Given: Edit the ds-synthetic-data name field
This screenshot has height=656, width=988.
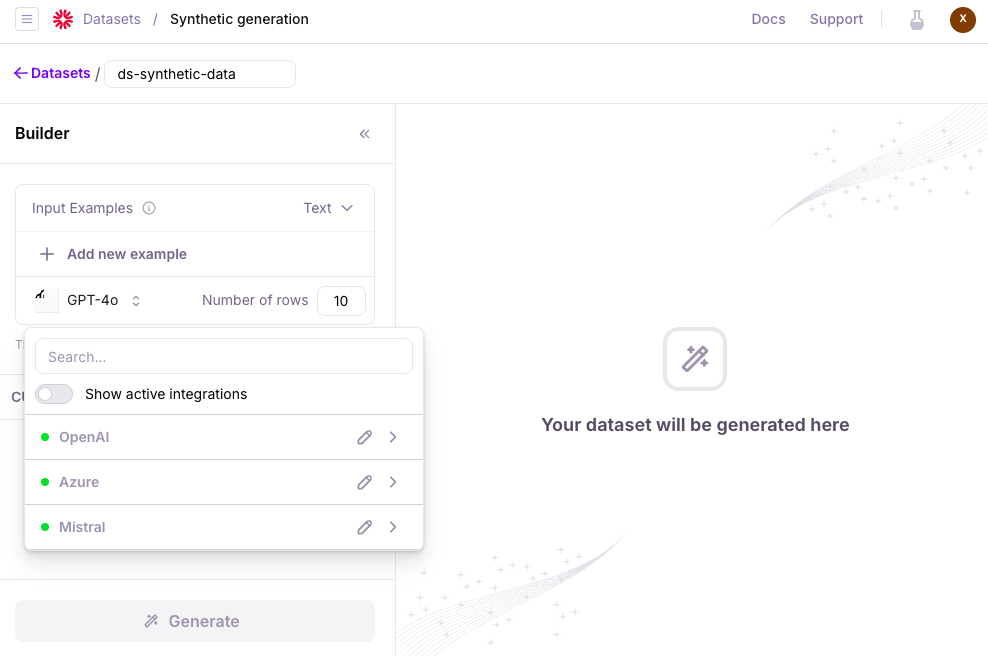Looking at the screenshot, I should [x=200, y=74].
